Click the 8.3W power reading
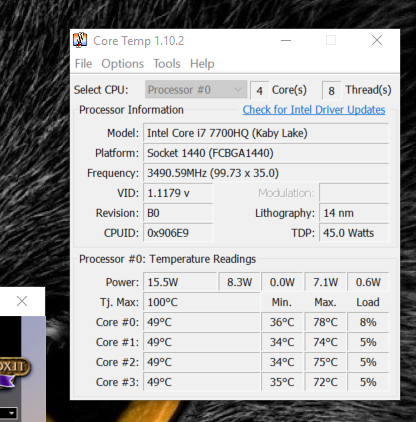The height and width of the screenshot is (422, 416). pyautogui.click(x=239, y=282)
